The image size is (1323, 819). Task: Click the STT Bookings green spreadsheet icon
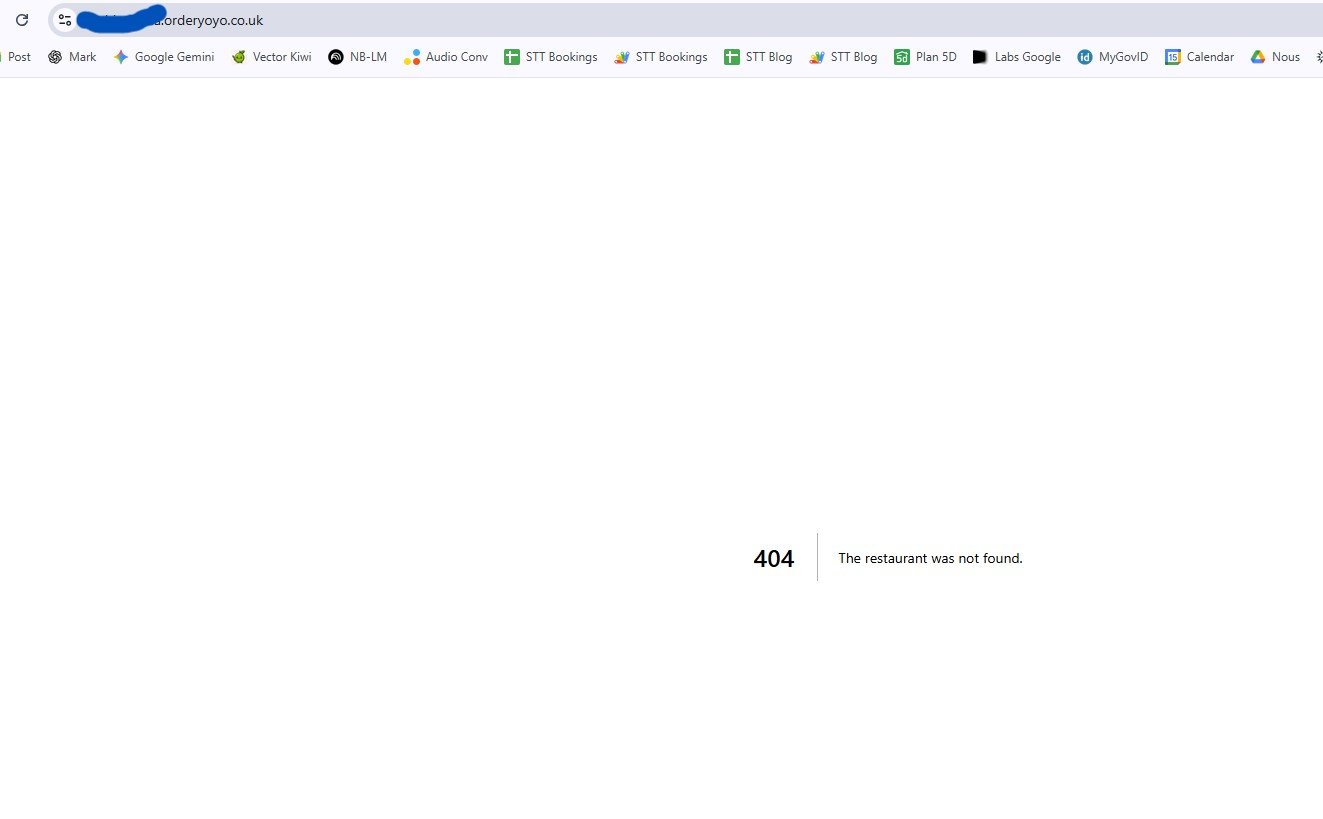tap(512, 57)
